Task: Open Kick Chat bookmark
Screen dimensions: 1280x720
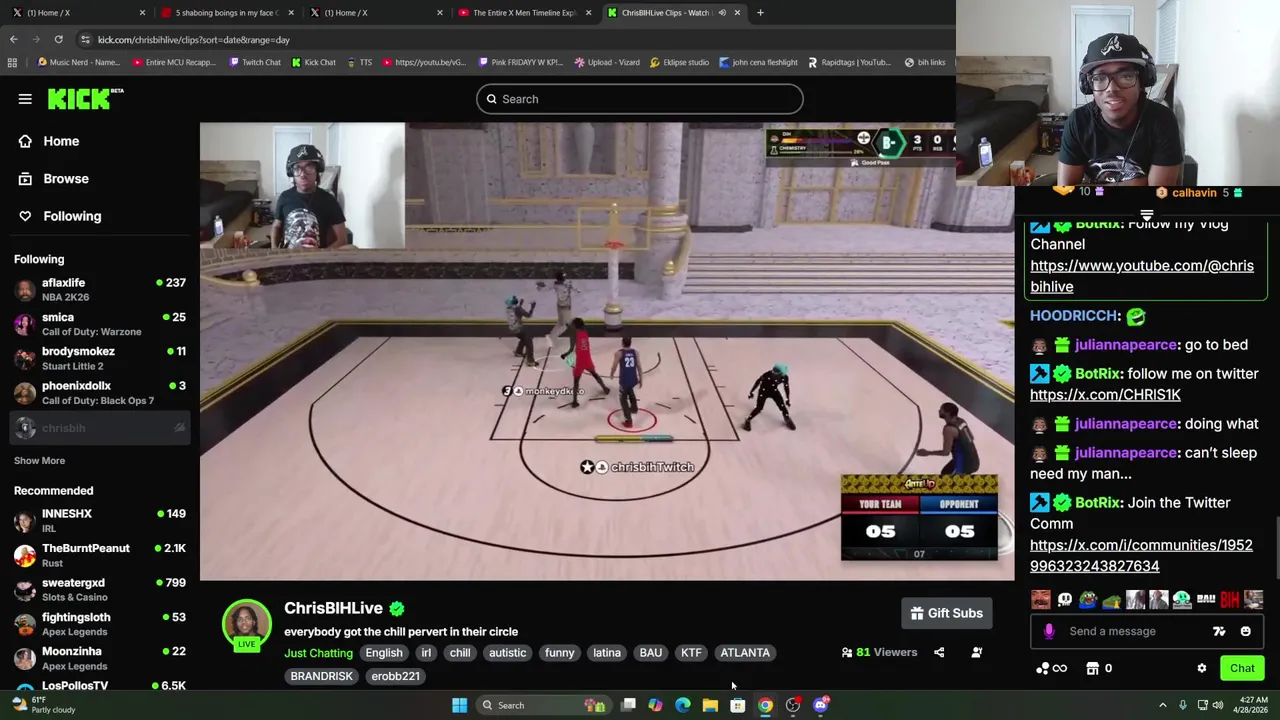Action: [x=313, y=62]
